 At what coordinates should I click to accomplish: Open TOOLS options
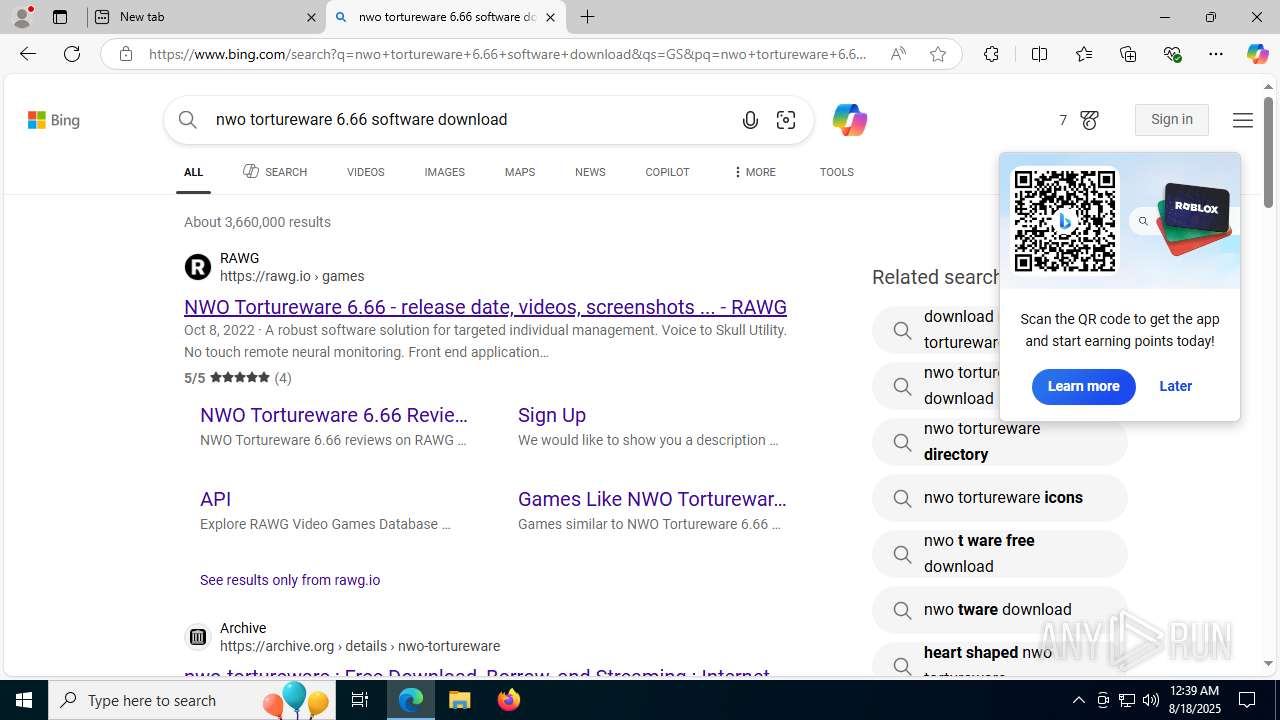[836, 172]
